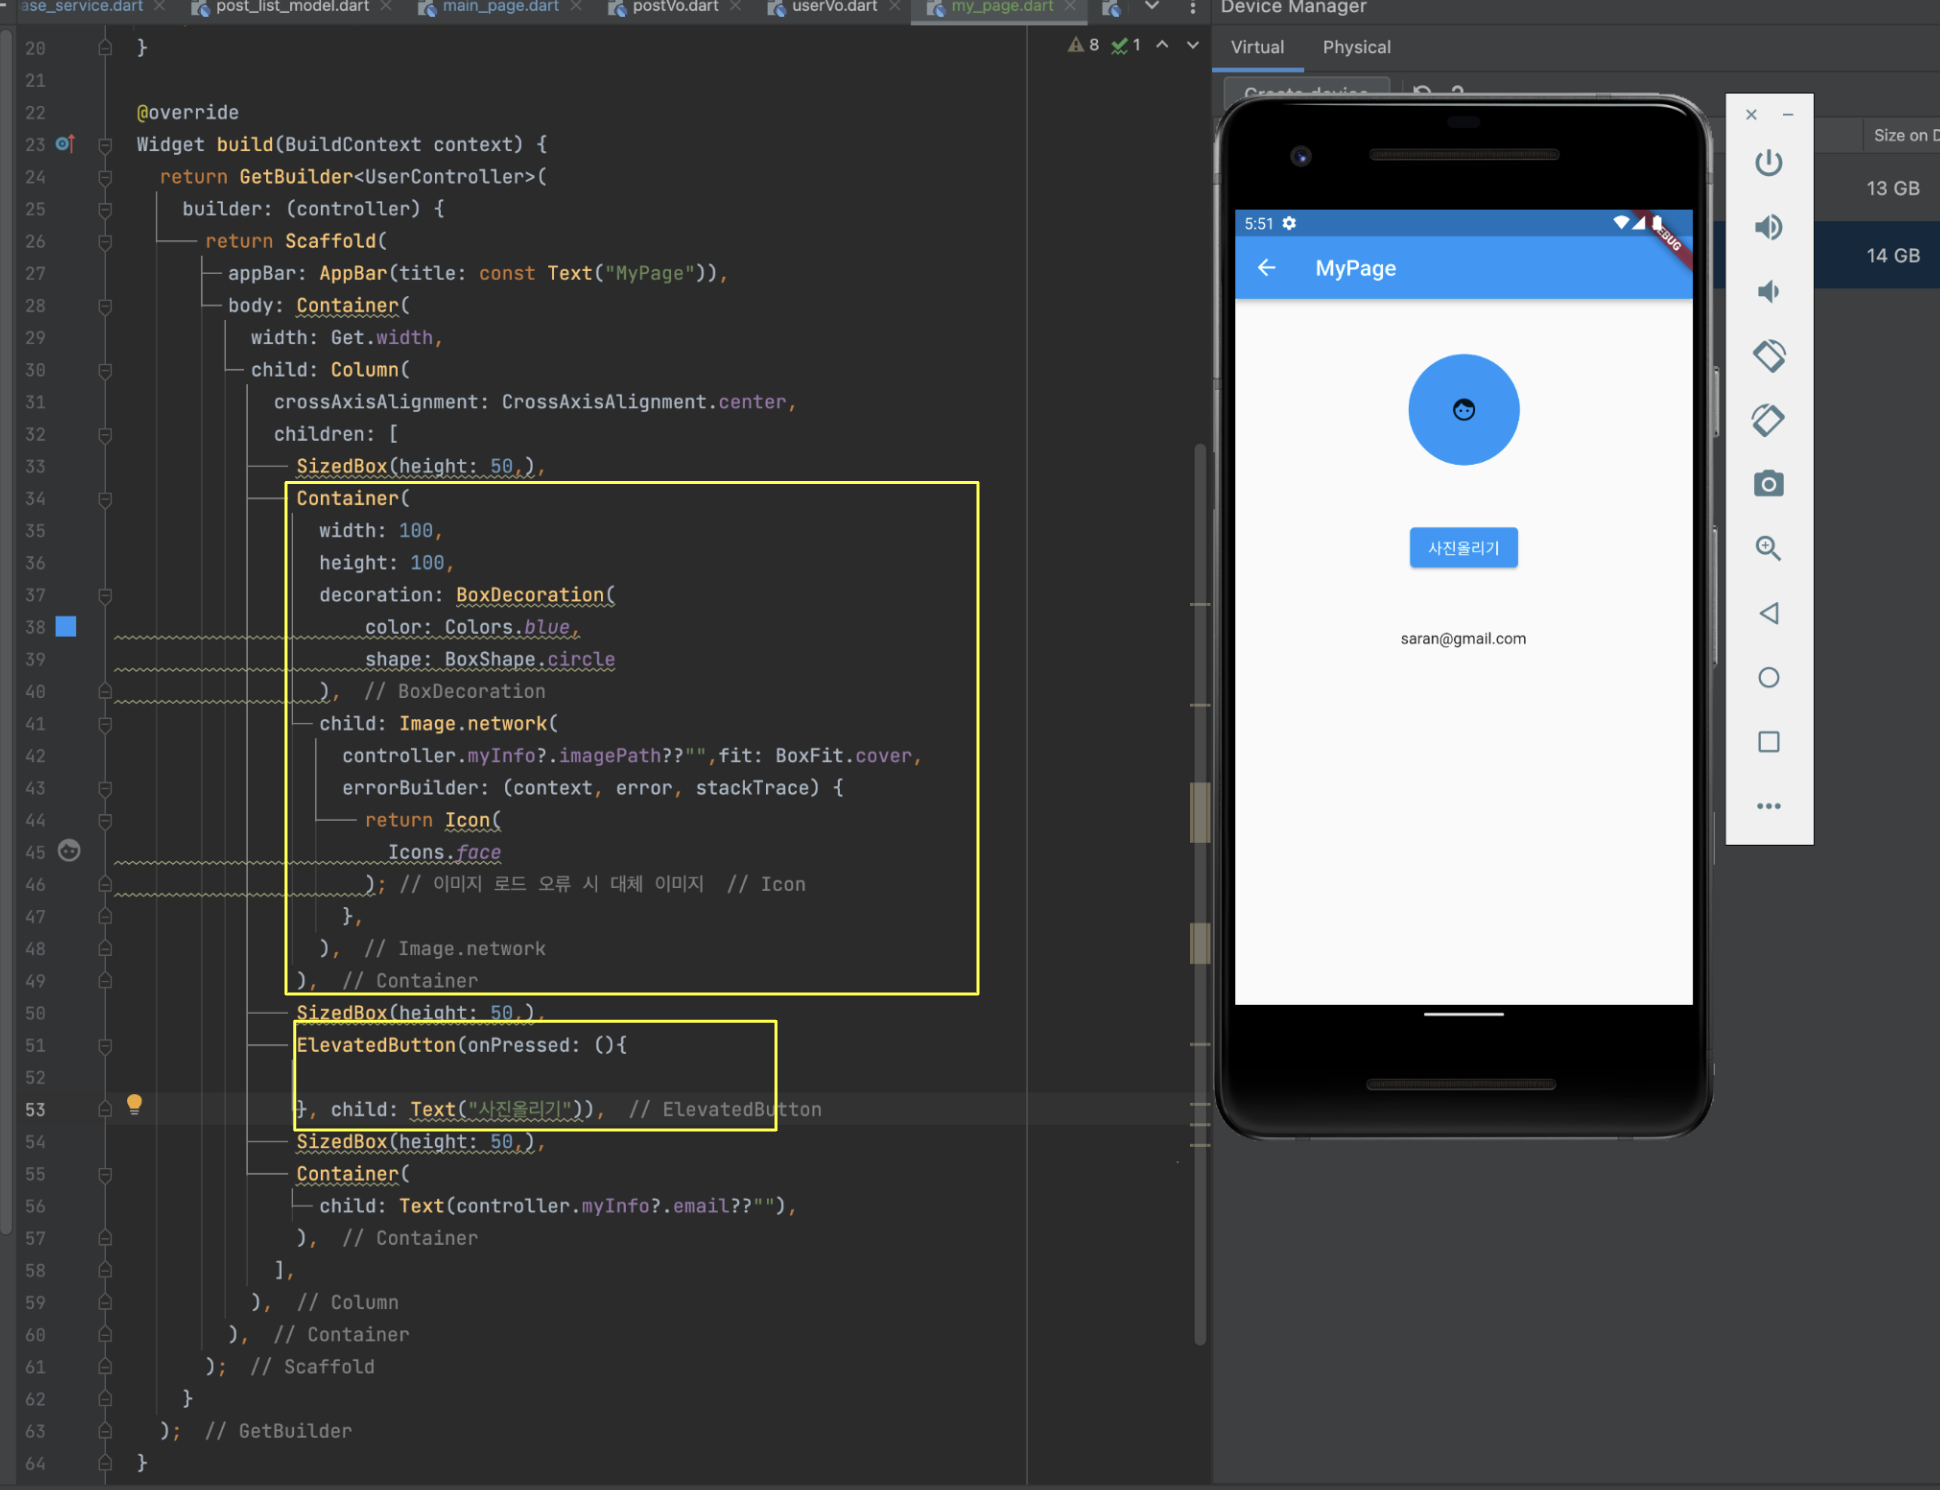Jump to next highlighted problem arrow

click(x=1192, y=45)
